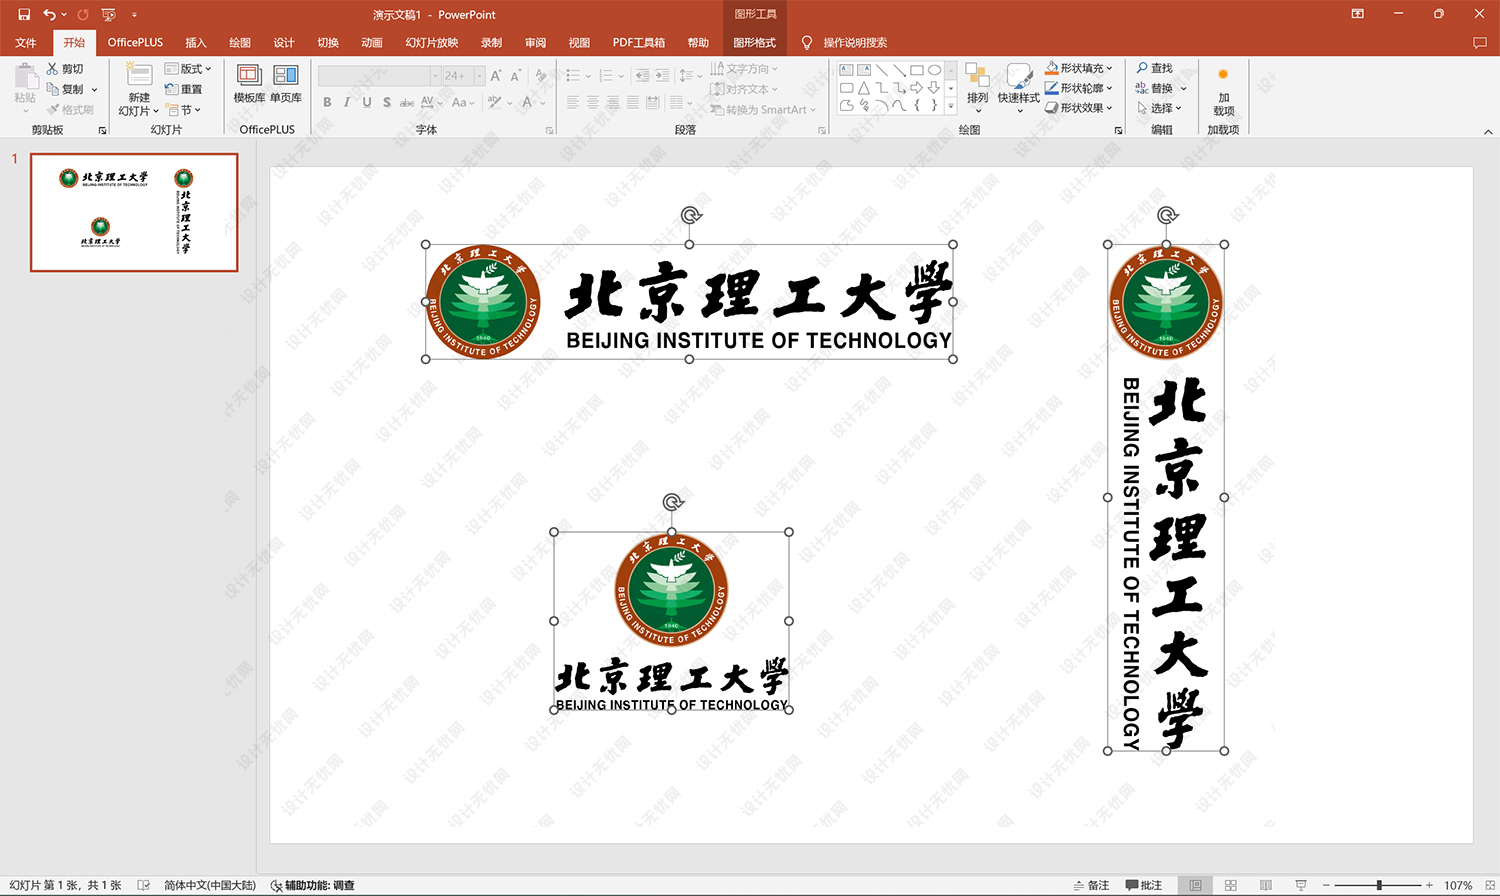The height and width of the screenshot is (896, 1500).
Task: Open the Shape Fill (形状填充) dropdown
Action: pos(1079,68)
